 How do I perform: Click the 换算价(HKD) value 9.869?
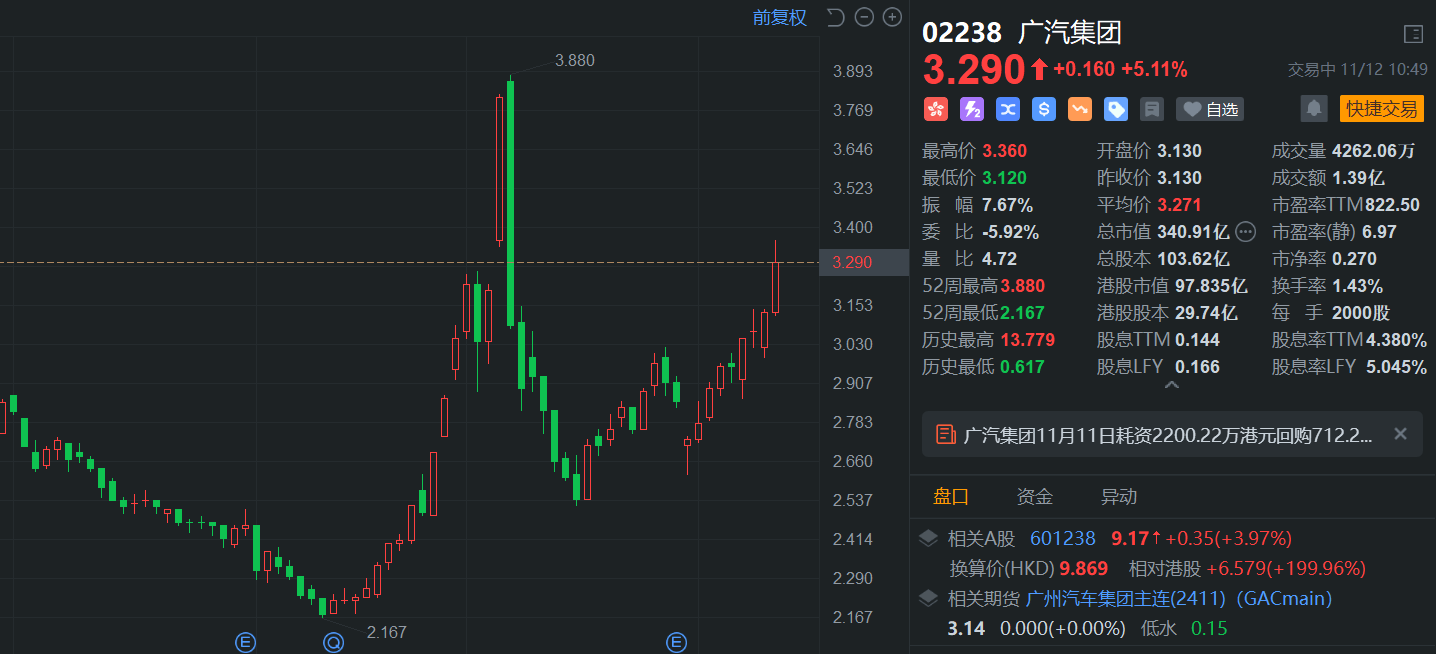[x=1085, y=569]
